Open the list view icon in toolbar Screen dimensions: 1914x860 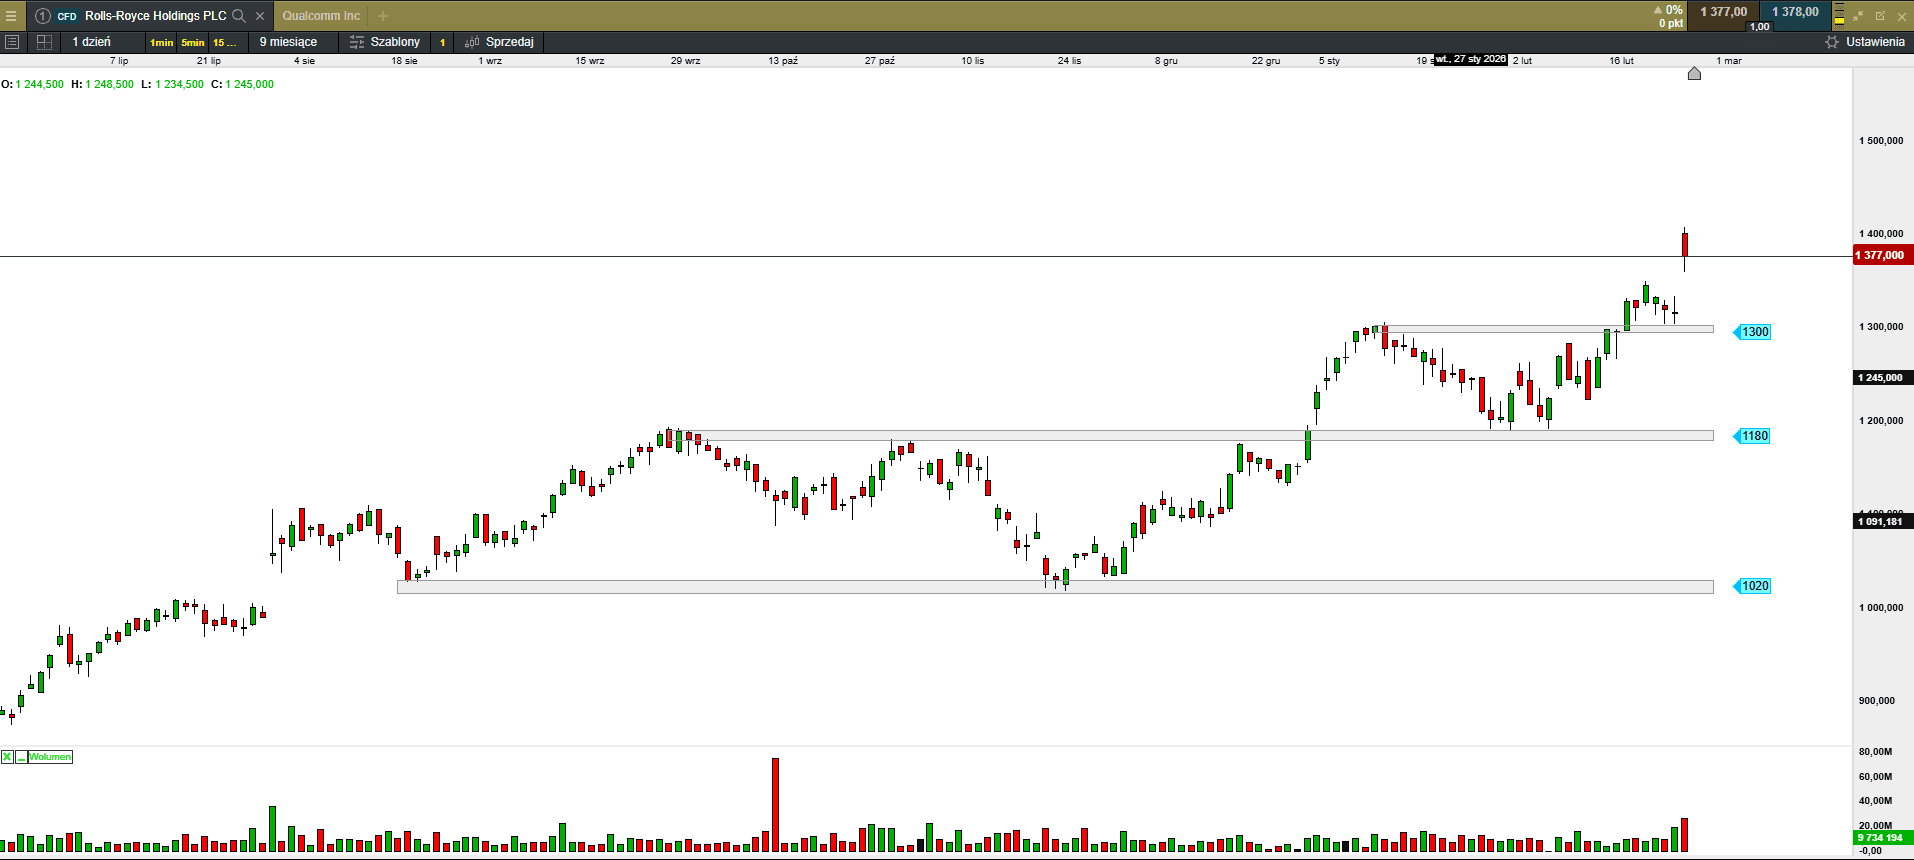[x=12, y=42]
